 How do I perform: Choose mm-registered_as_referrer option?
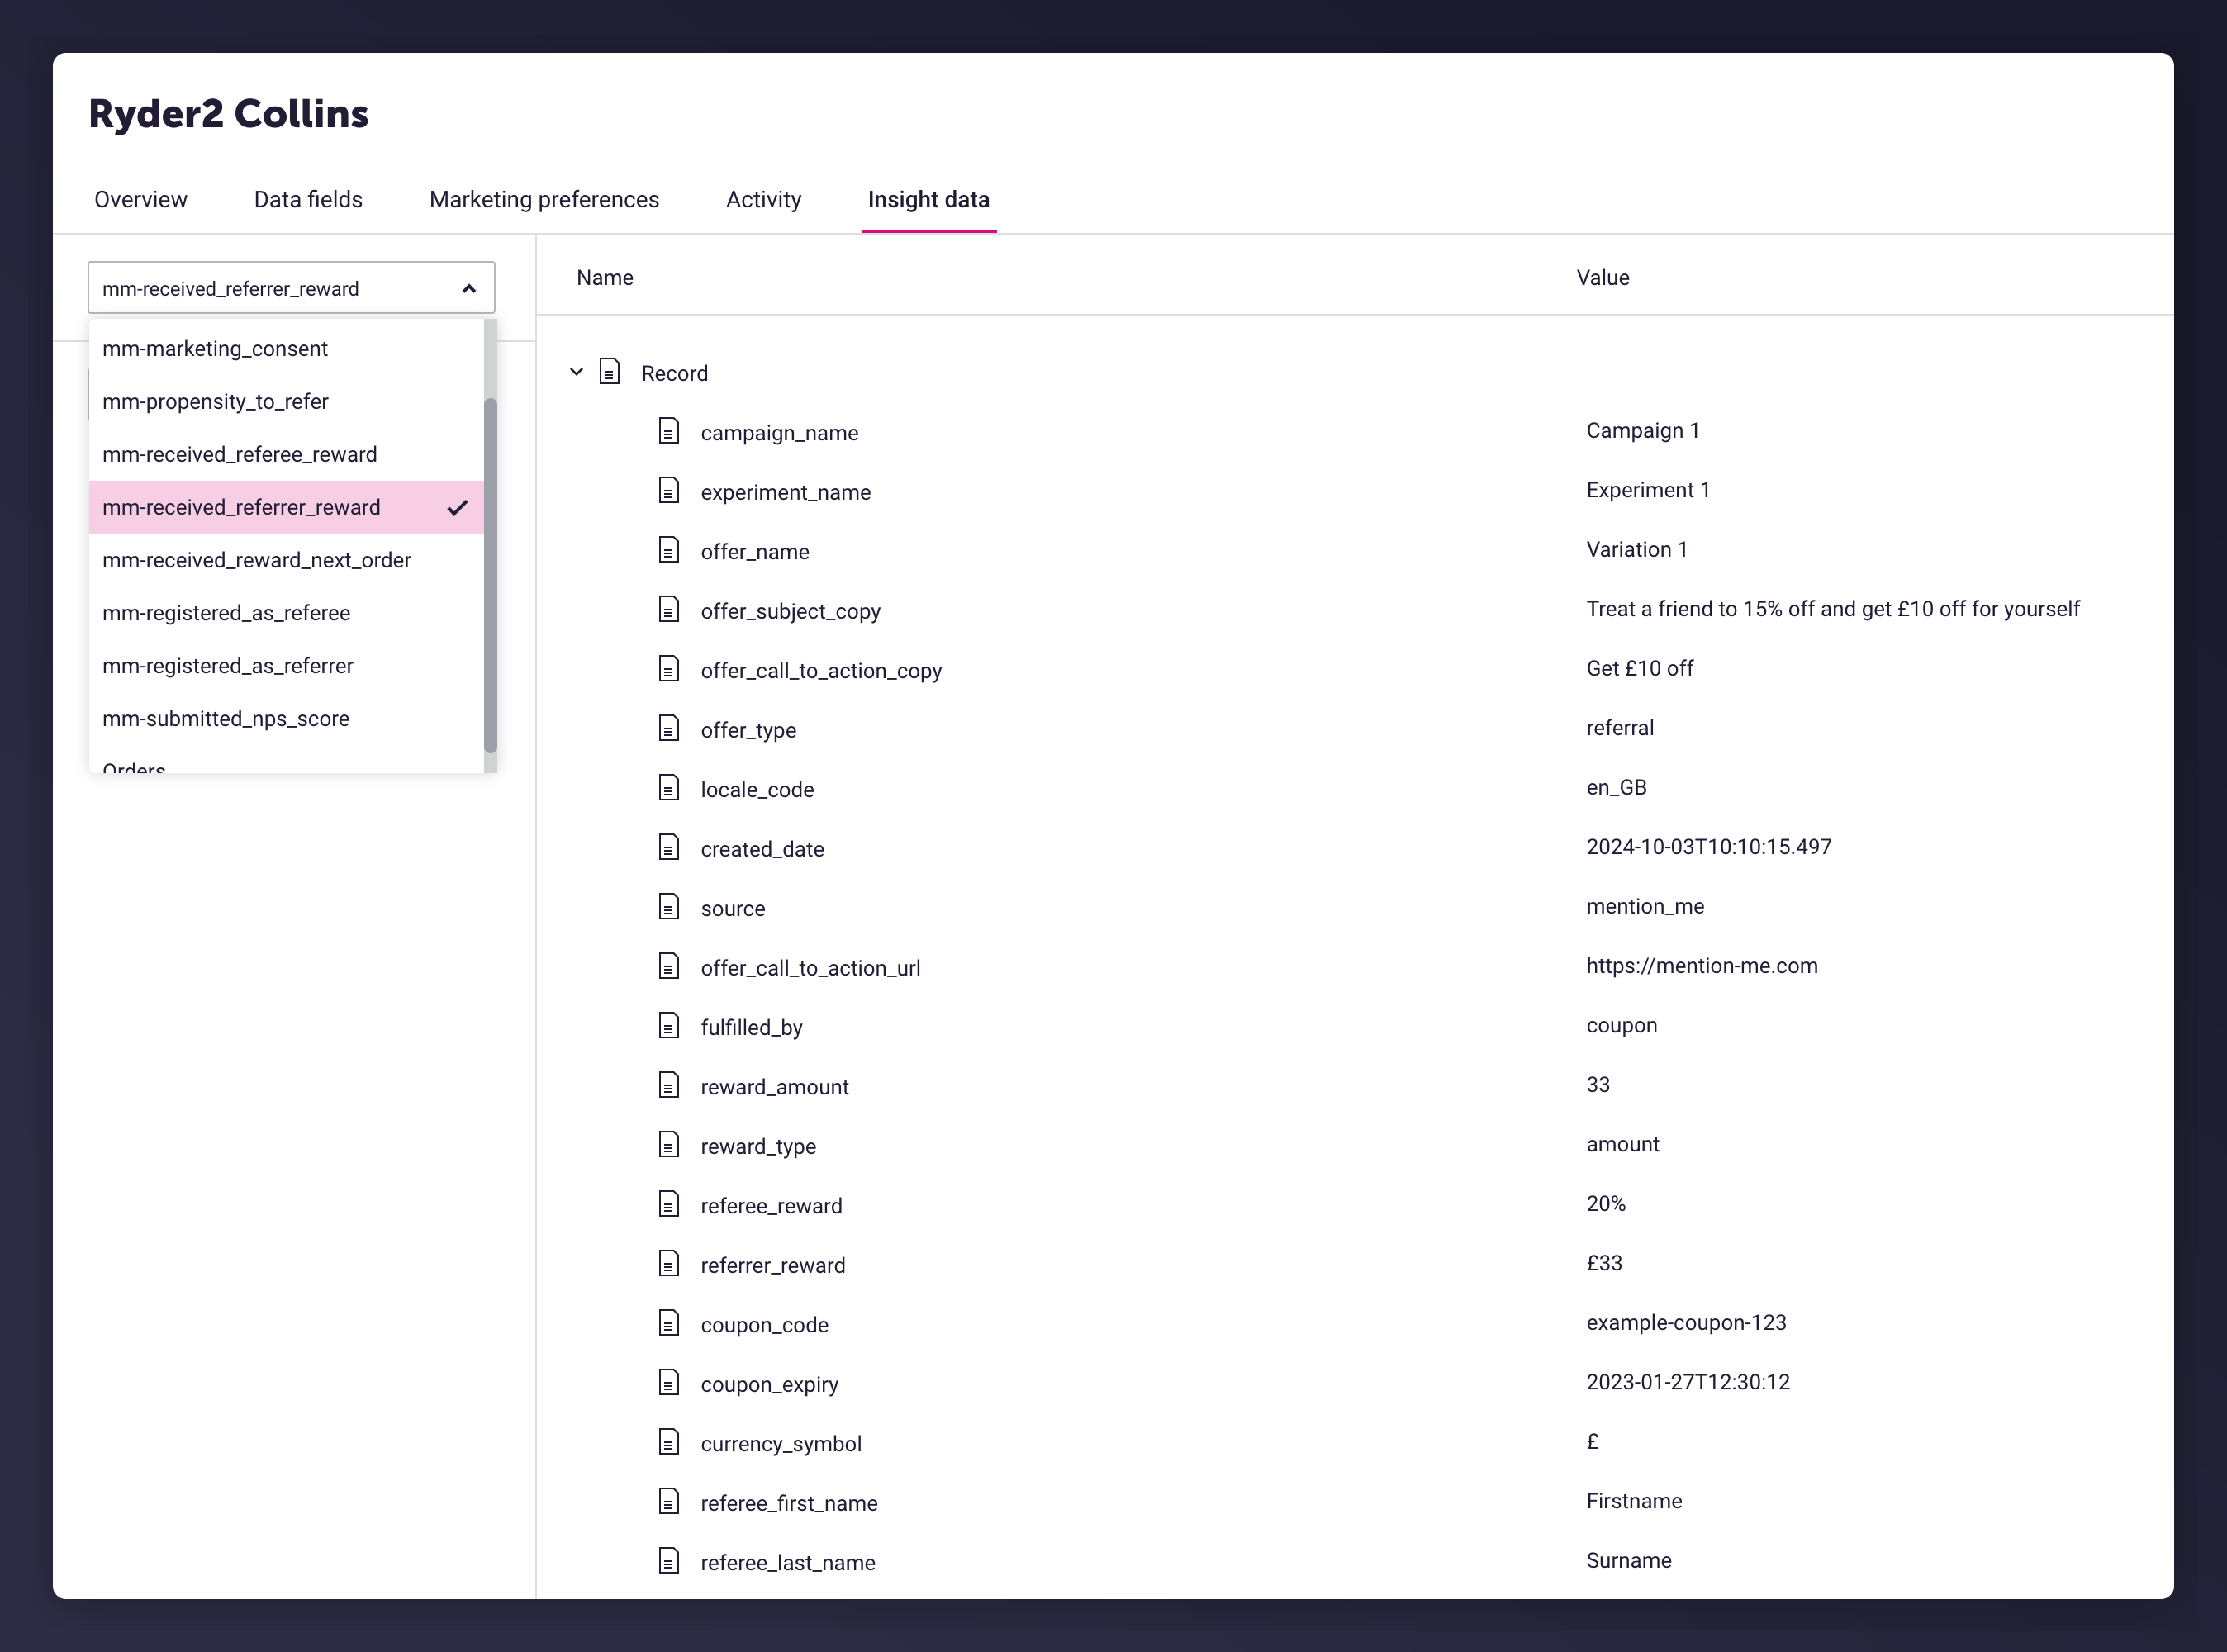pos(286,667)
